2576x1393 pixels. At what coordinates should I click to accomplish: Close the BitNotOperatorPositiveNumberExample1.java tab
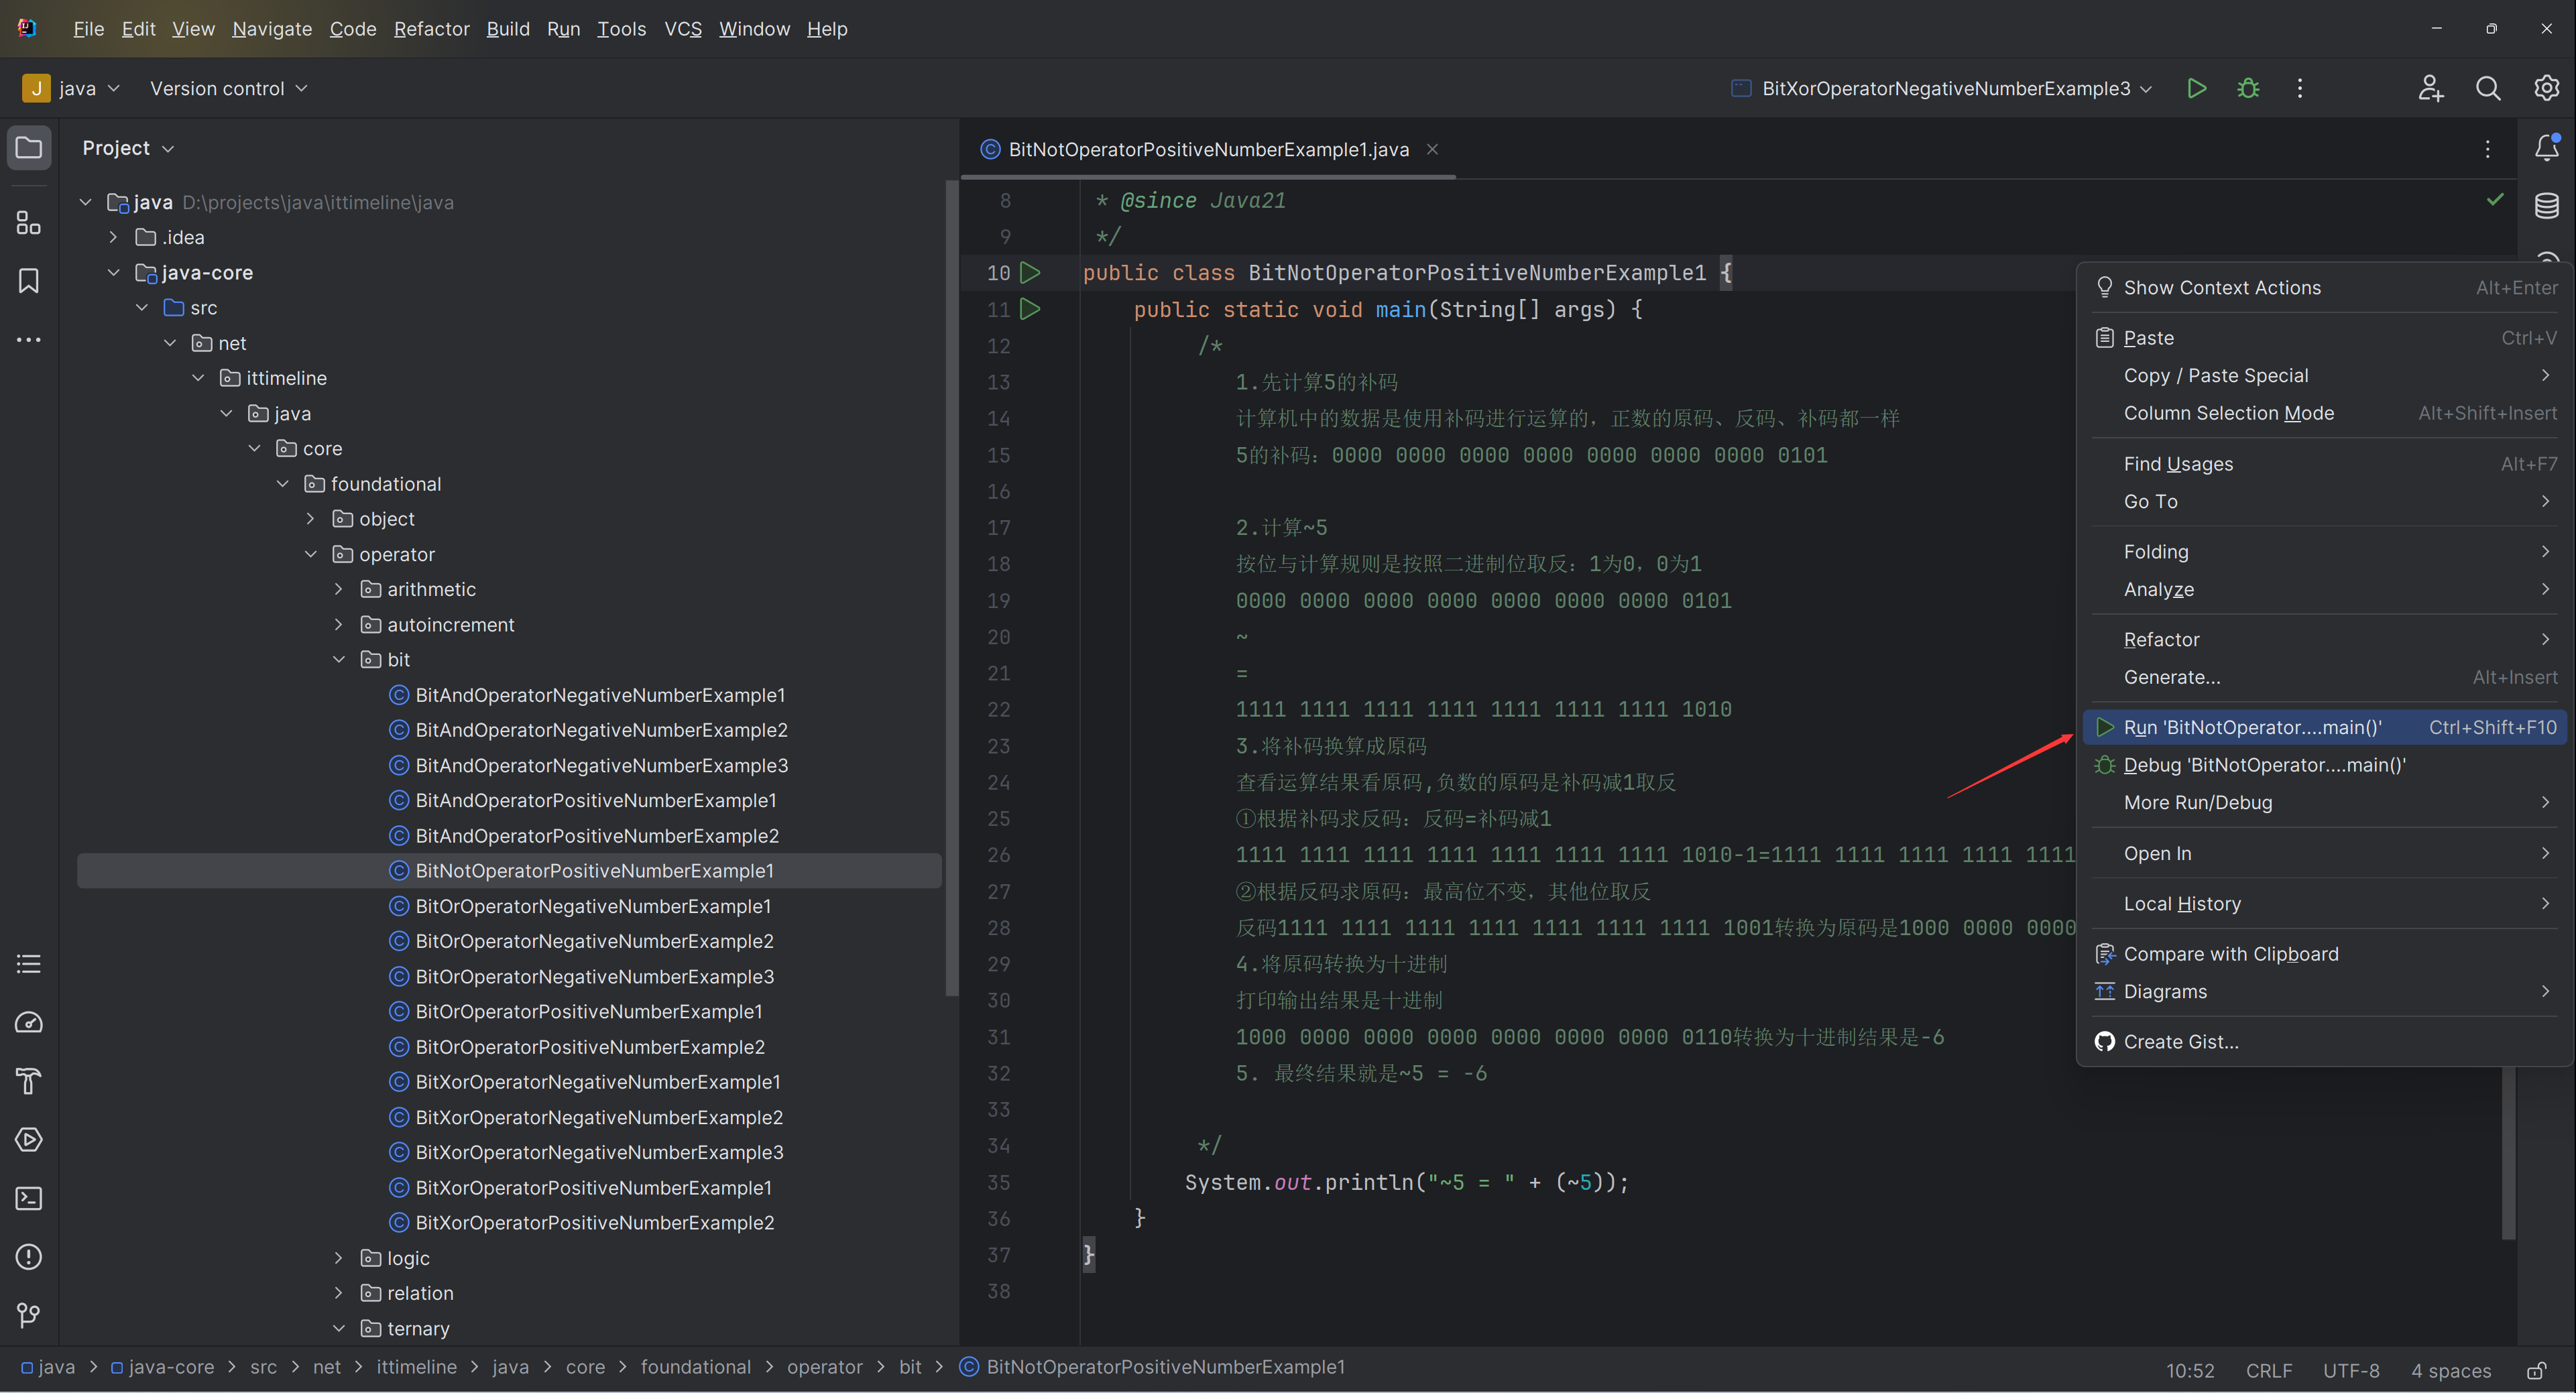tap(1432, 149)
